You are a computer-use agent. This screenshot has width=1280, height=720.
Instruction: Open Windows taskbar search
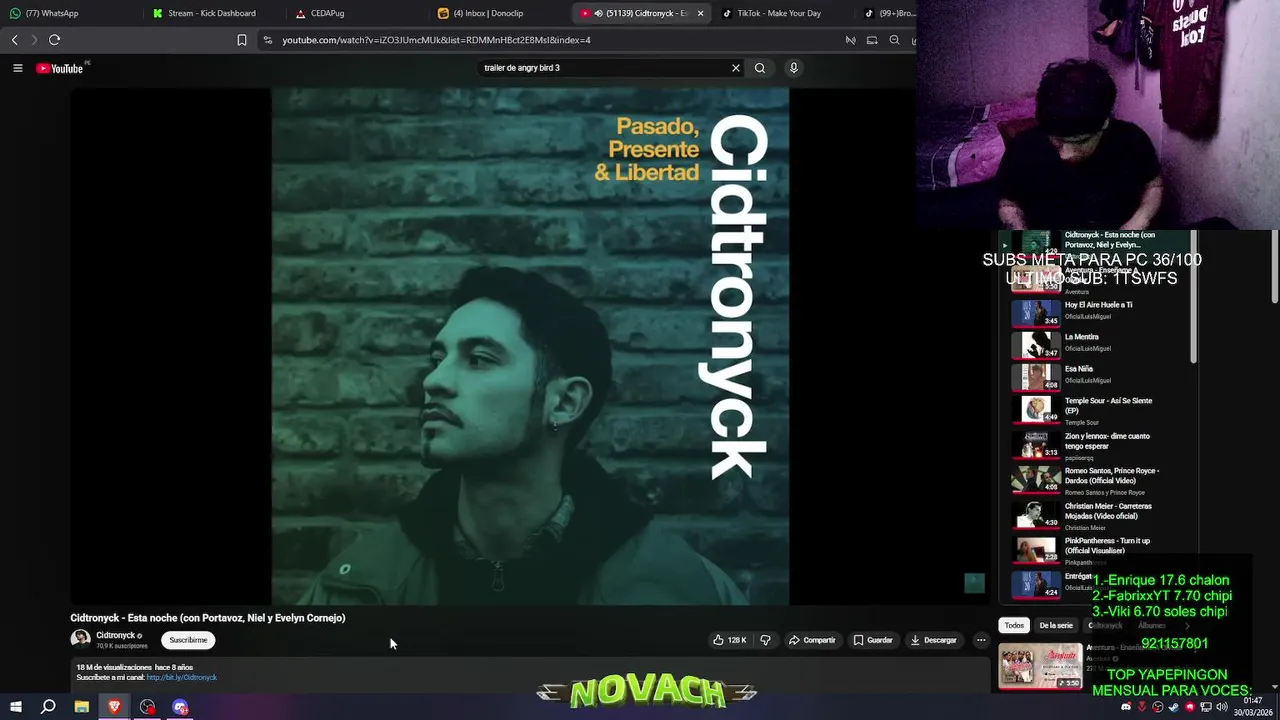(48, 707)
